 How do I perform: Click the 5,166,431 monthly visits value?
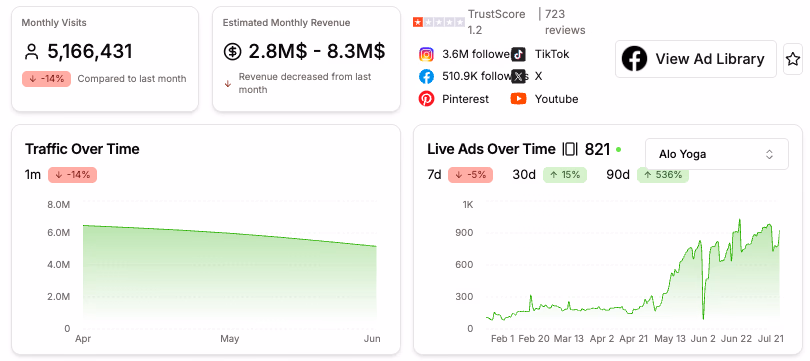coord(90,52)
